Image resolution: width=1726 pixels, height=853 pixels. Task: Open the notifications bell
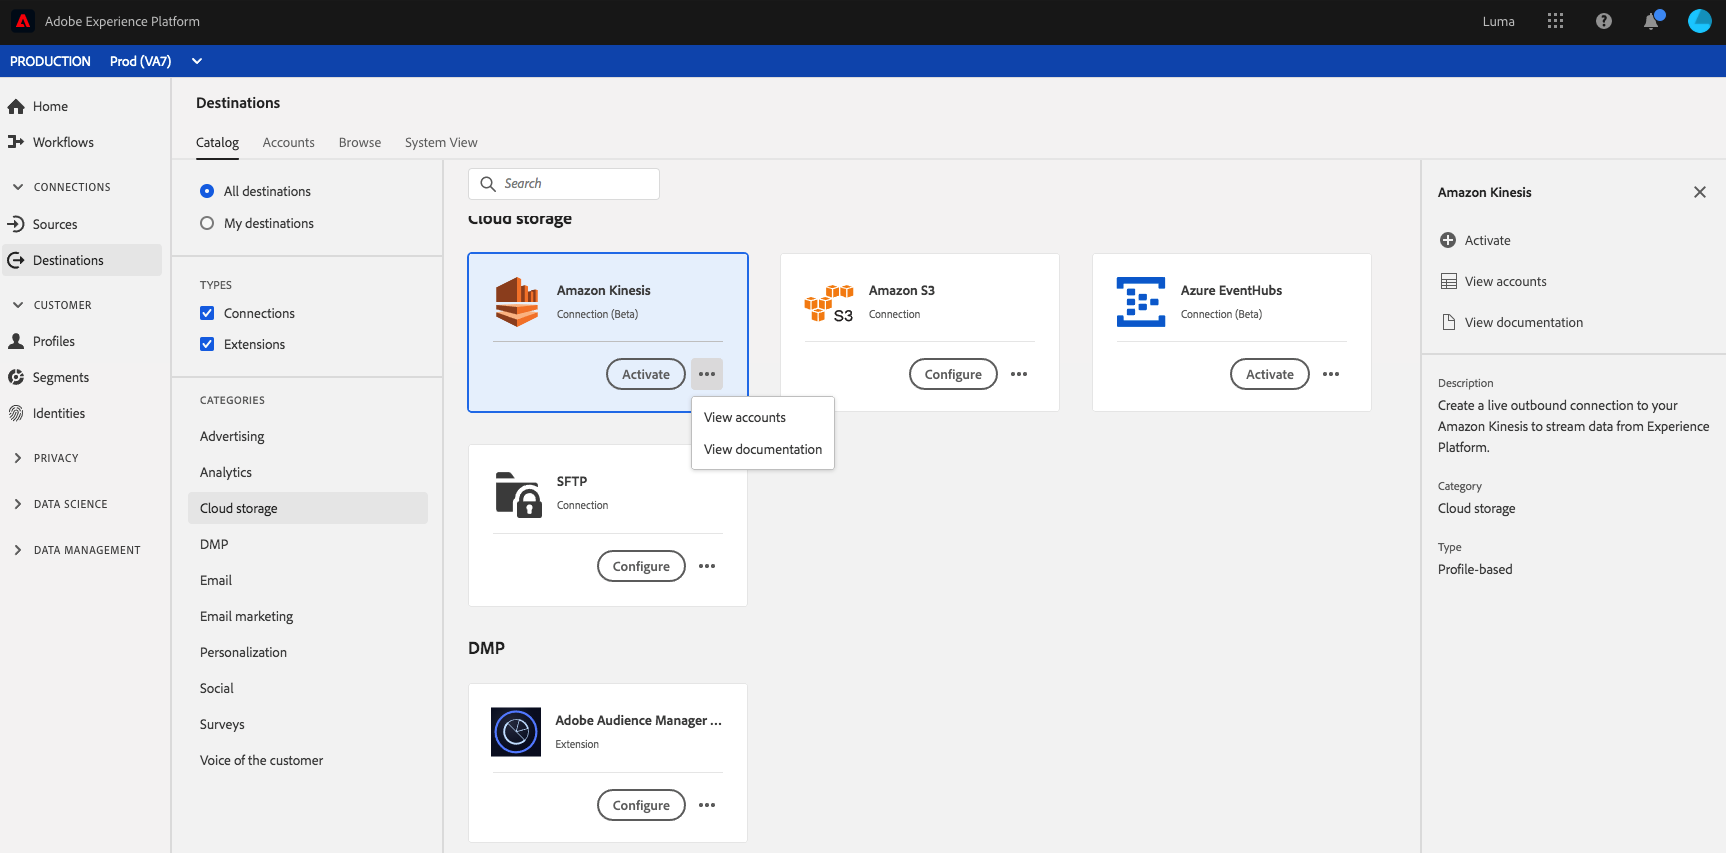point(1652,21)
